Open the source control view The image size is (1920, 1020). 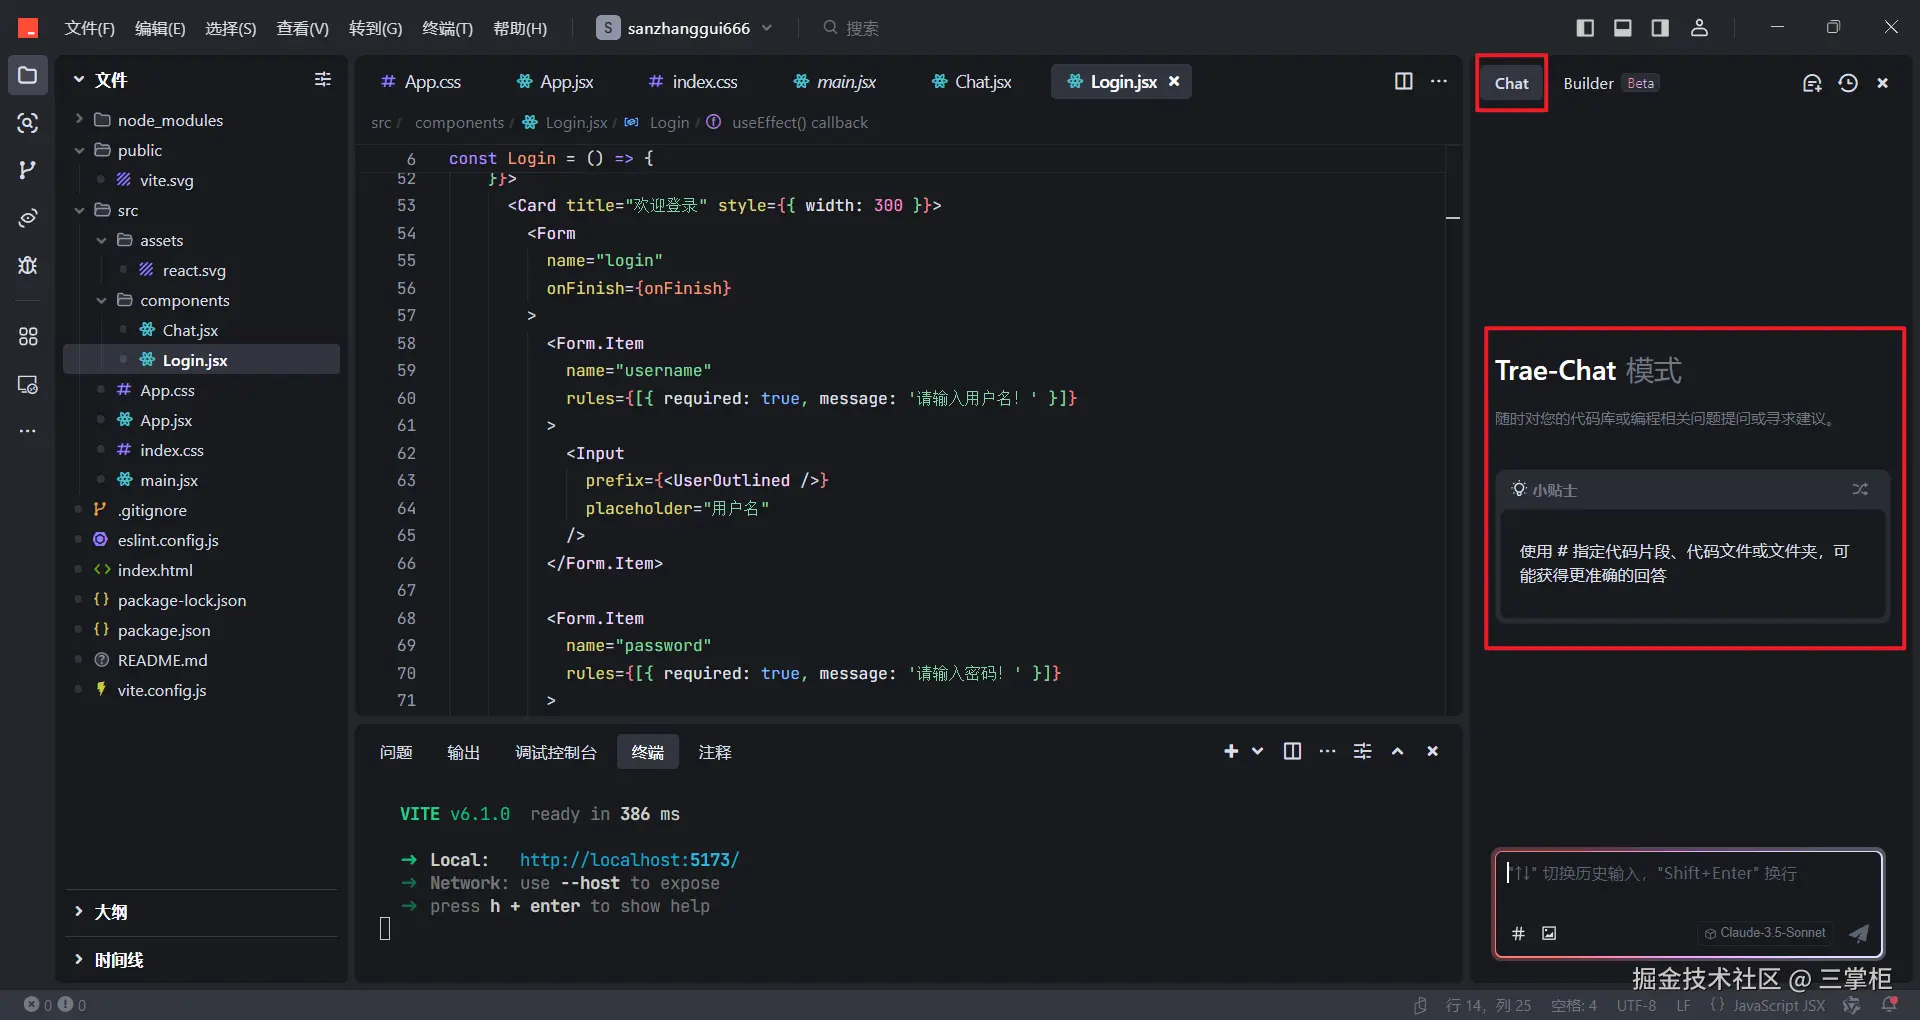point(28,170)
